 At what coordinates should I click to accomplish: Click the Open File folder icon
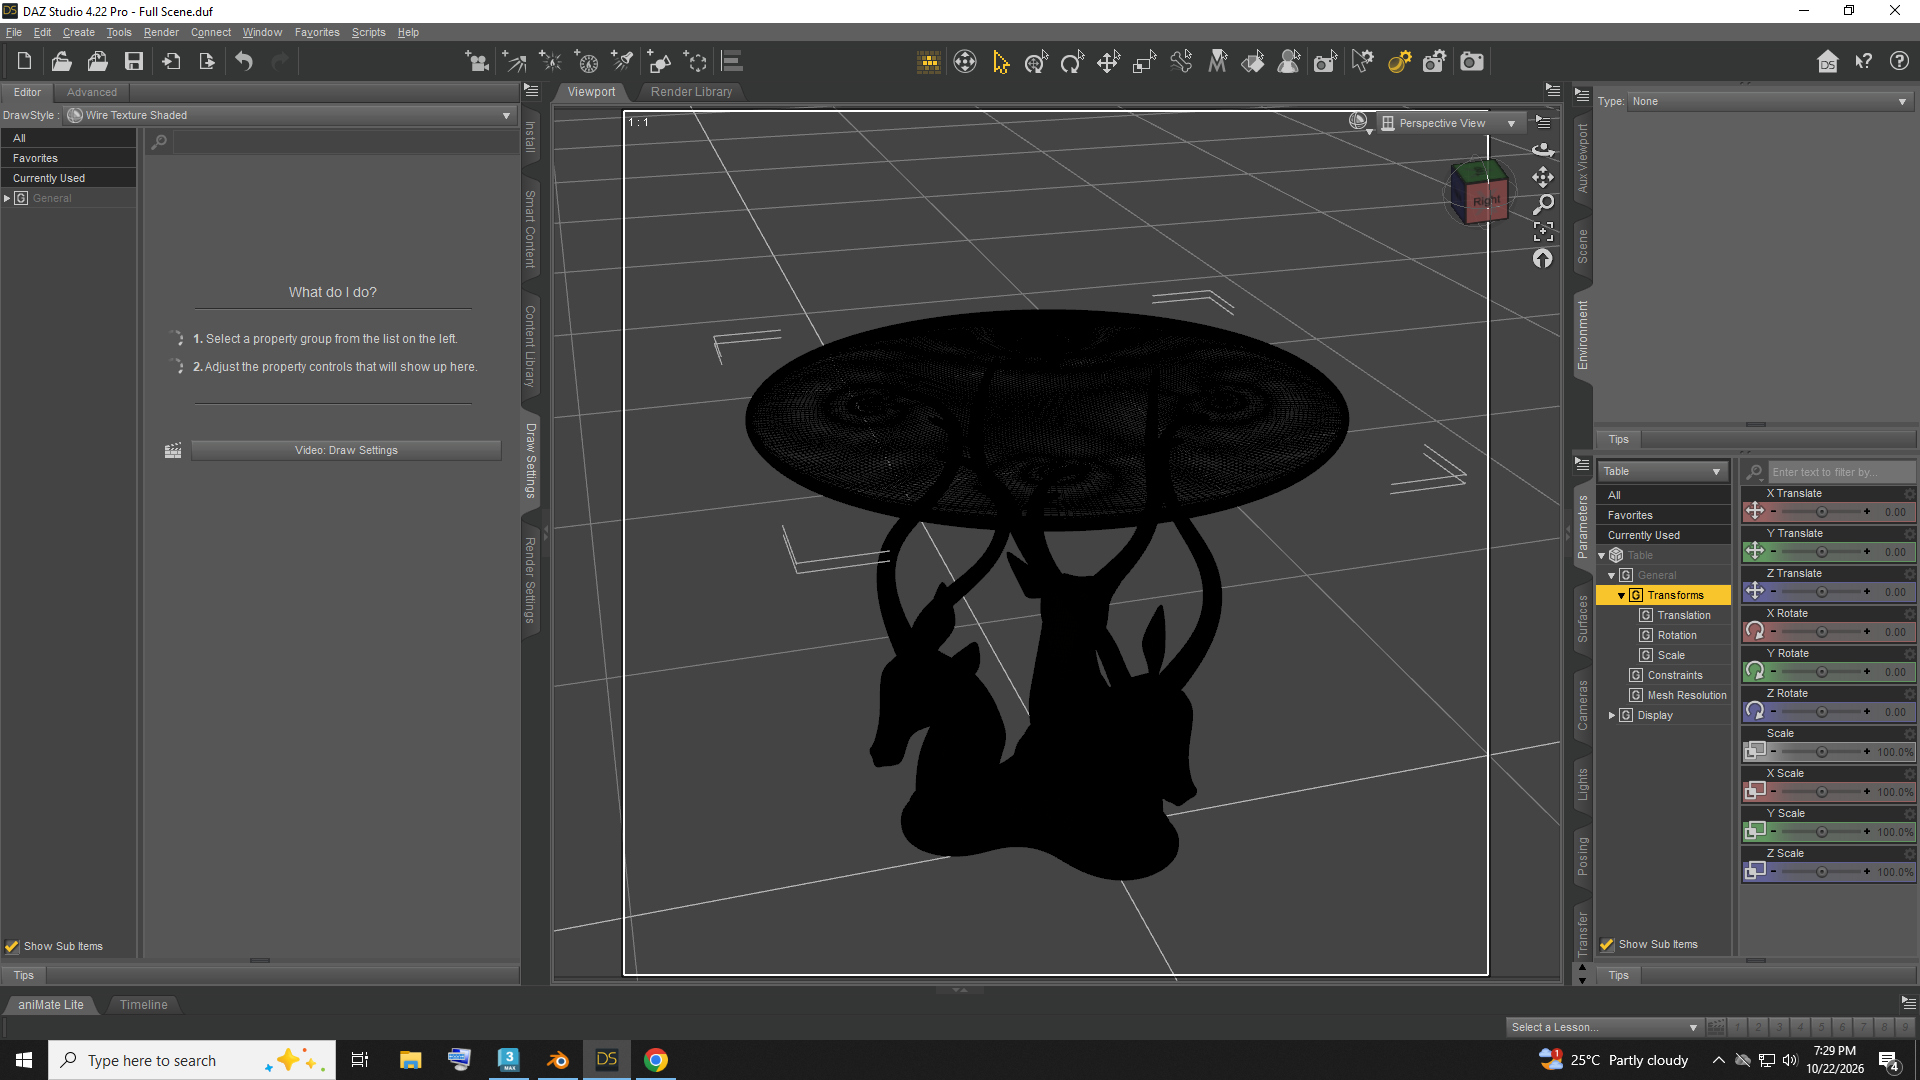click(x=61, y=62)
